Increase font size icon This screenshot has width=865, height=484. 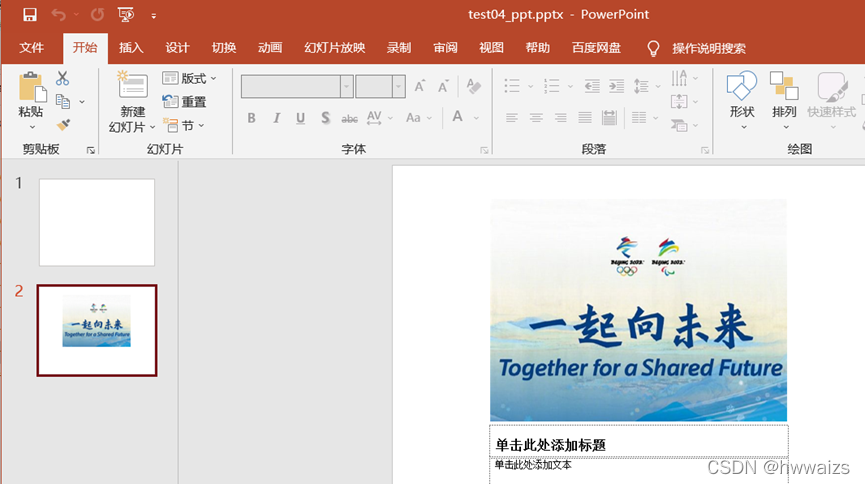tap(420, 86)
